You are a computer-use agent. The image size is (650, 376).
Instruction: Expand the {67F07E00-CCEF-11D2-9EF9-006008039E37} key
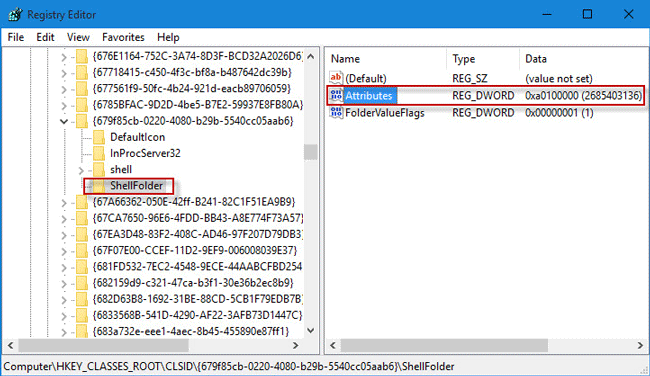tap(64, 252)
